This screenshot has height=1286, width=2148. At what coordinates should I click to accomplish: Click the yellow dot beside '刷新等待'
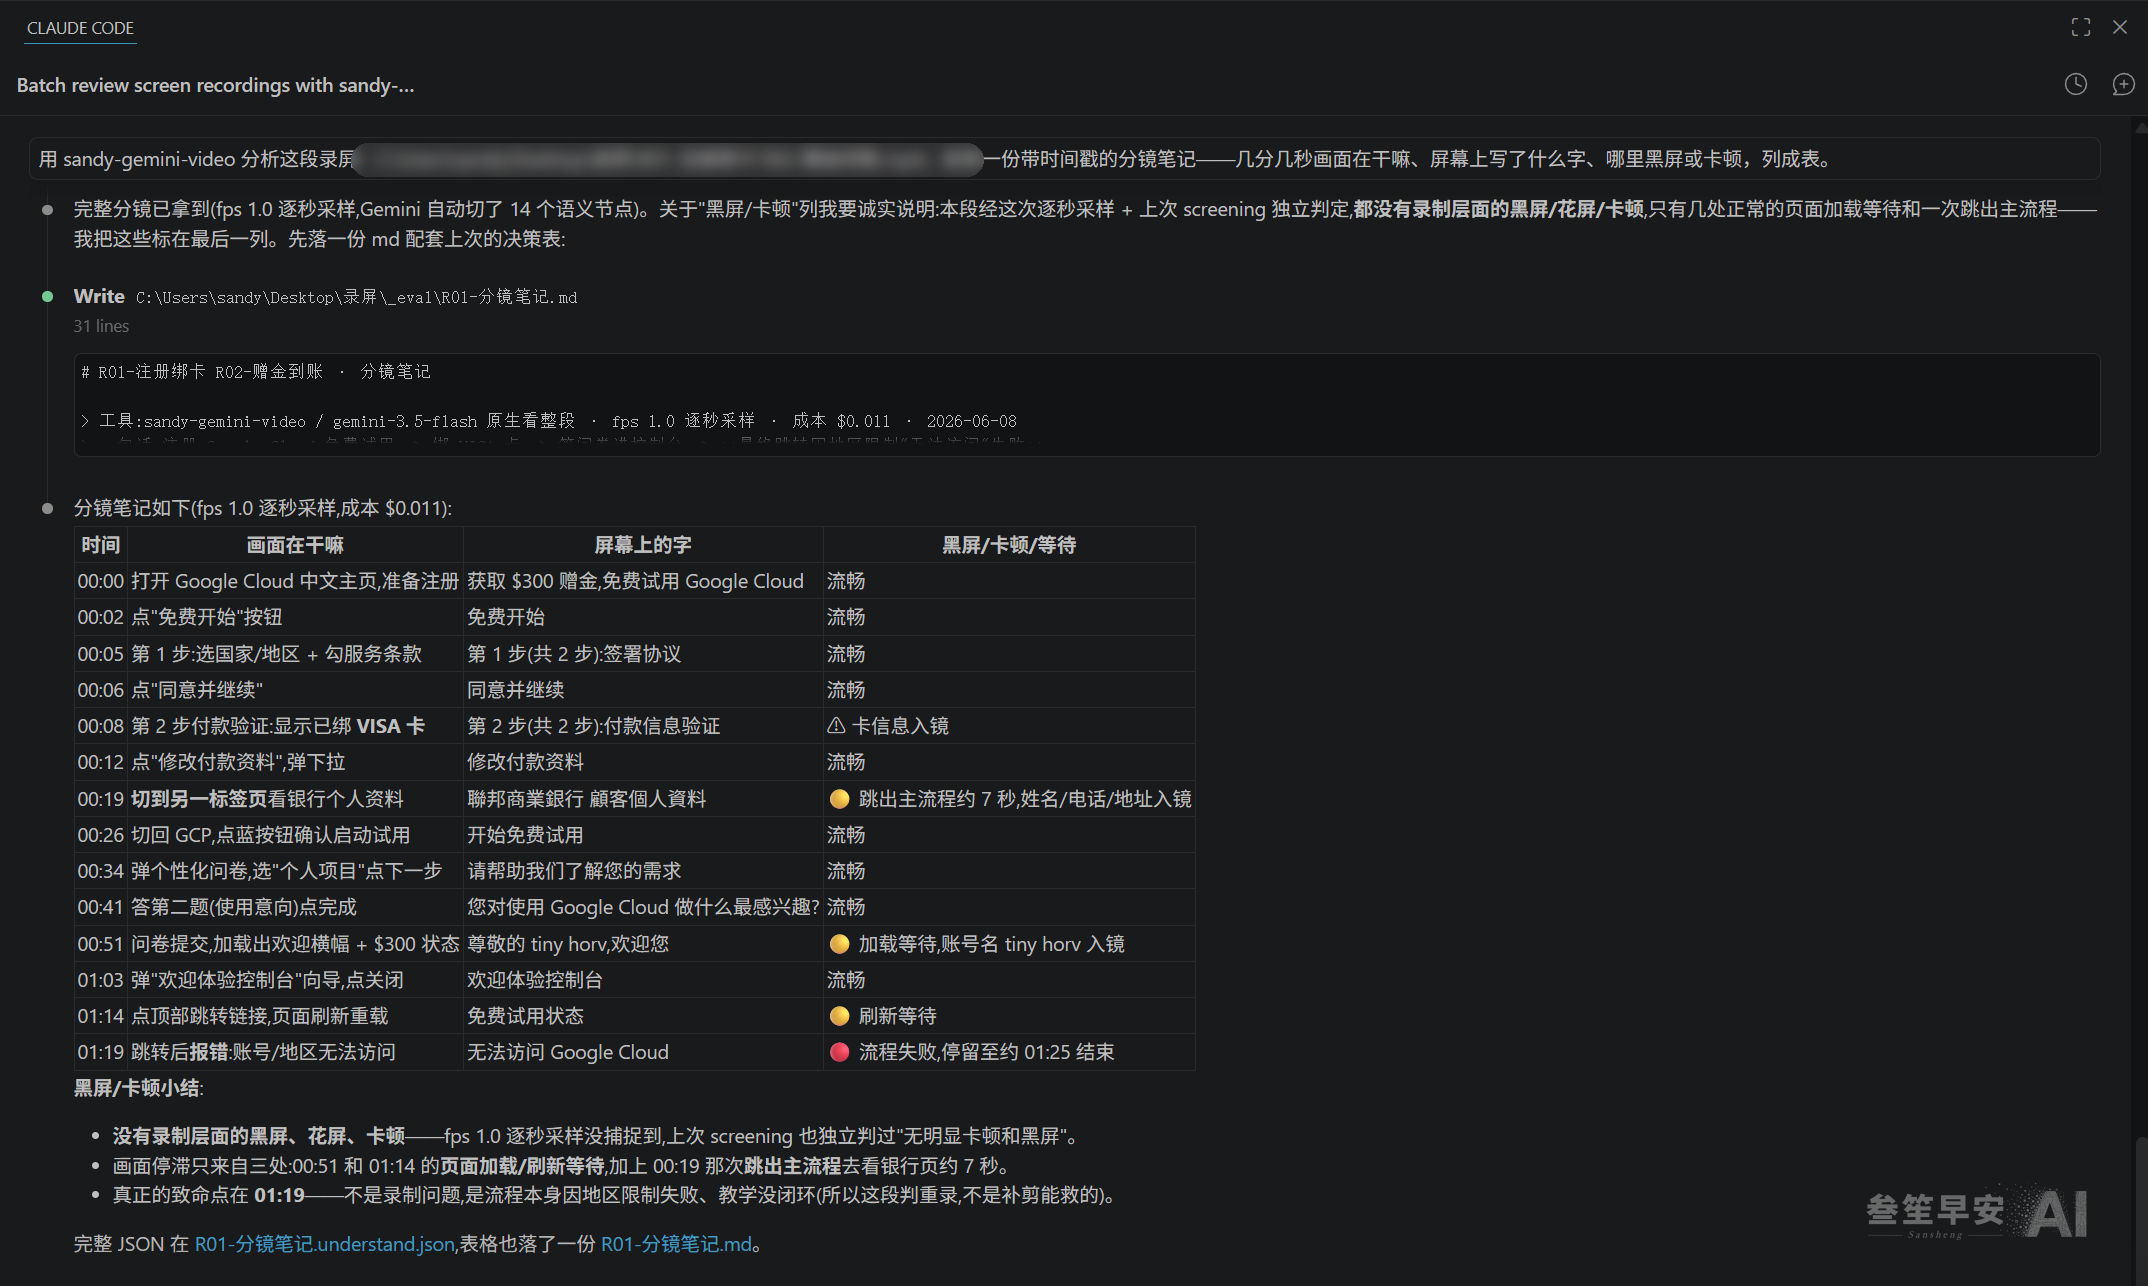click(839, 1016)
